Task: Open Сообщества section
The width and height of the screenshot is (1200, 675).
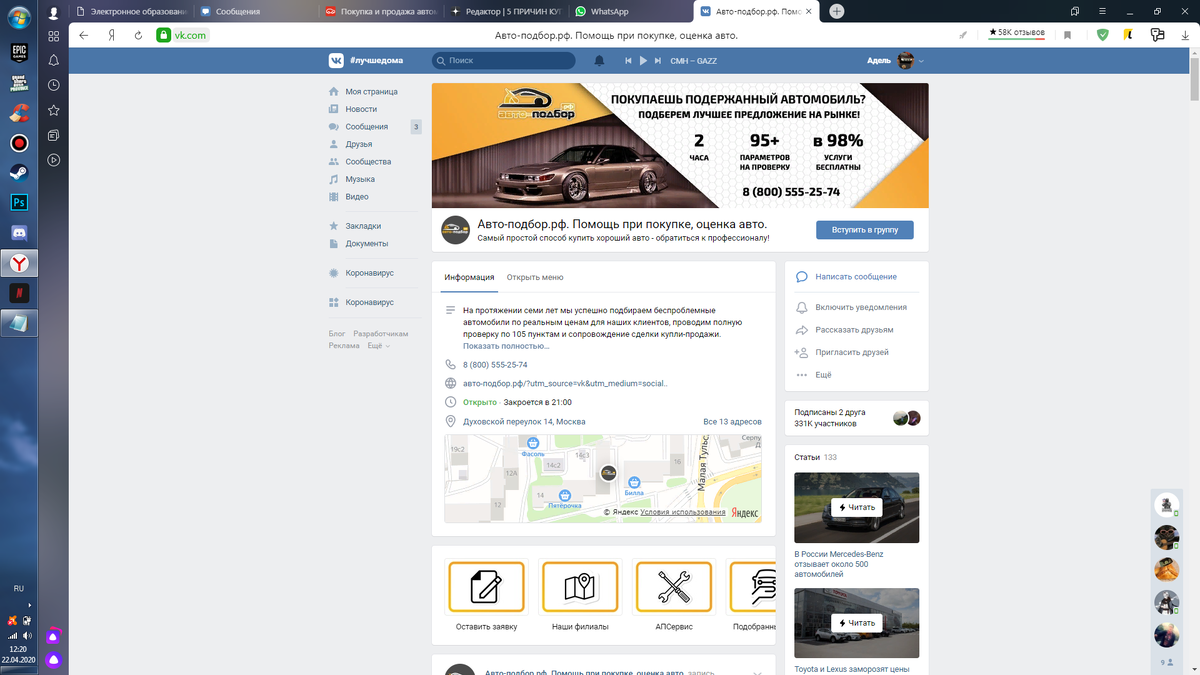Action: 370,161
